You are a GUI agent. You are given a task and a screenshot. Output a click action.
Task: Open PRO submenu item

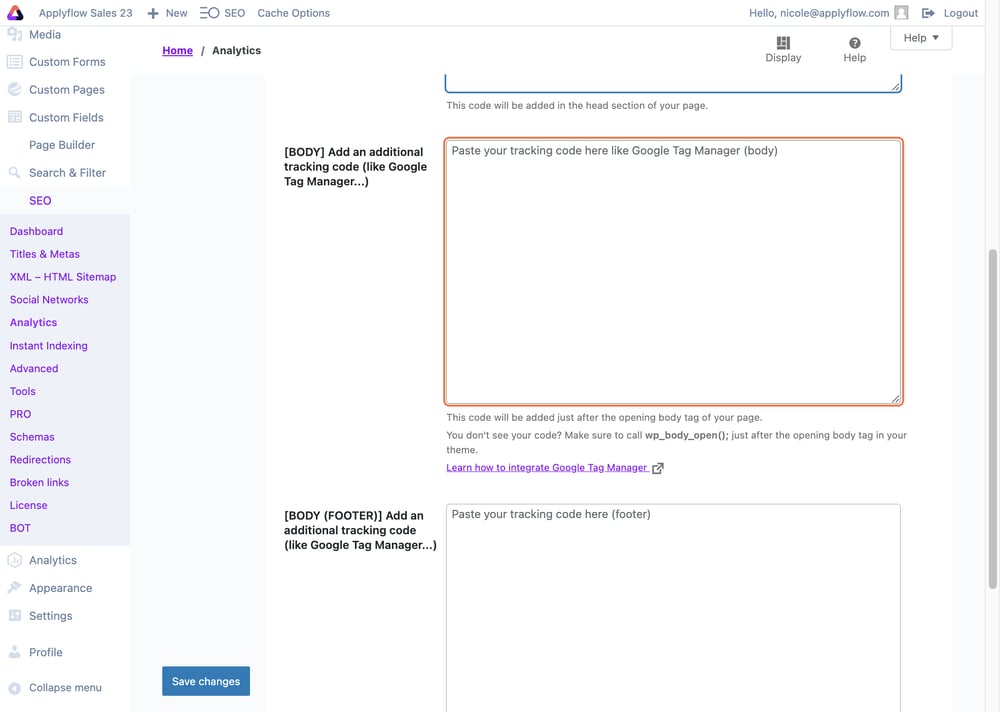pos(20,414)
